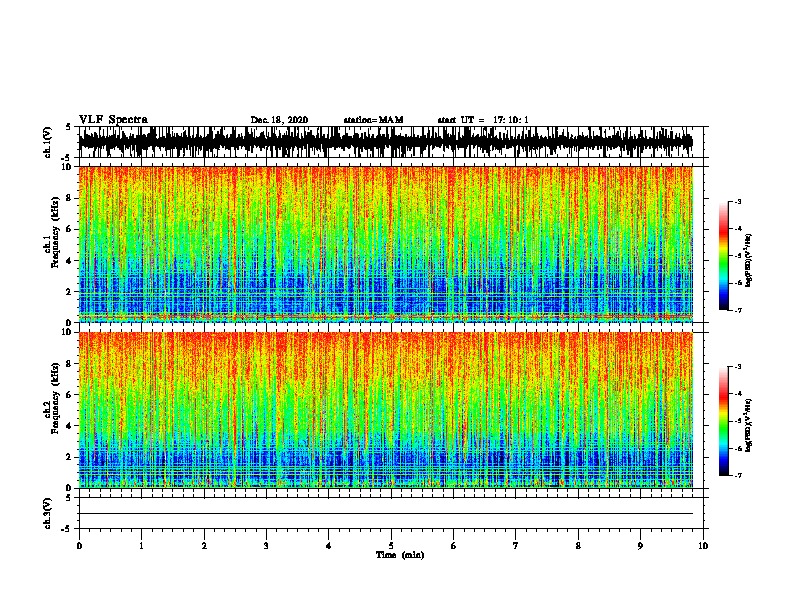Click the "5" voltage tick on ch.3(V) axis
The height and width of the screenshot is (612, 792).
(69, 497)
